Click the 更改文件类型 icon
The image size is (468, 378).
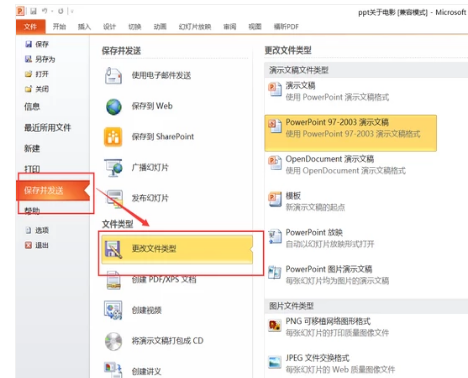coord(113,249)
